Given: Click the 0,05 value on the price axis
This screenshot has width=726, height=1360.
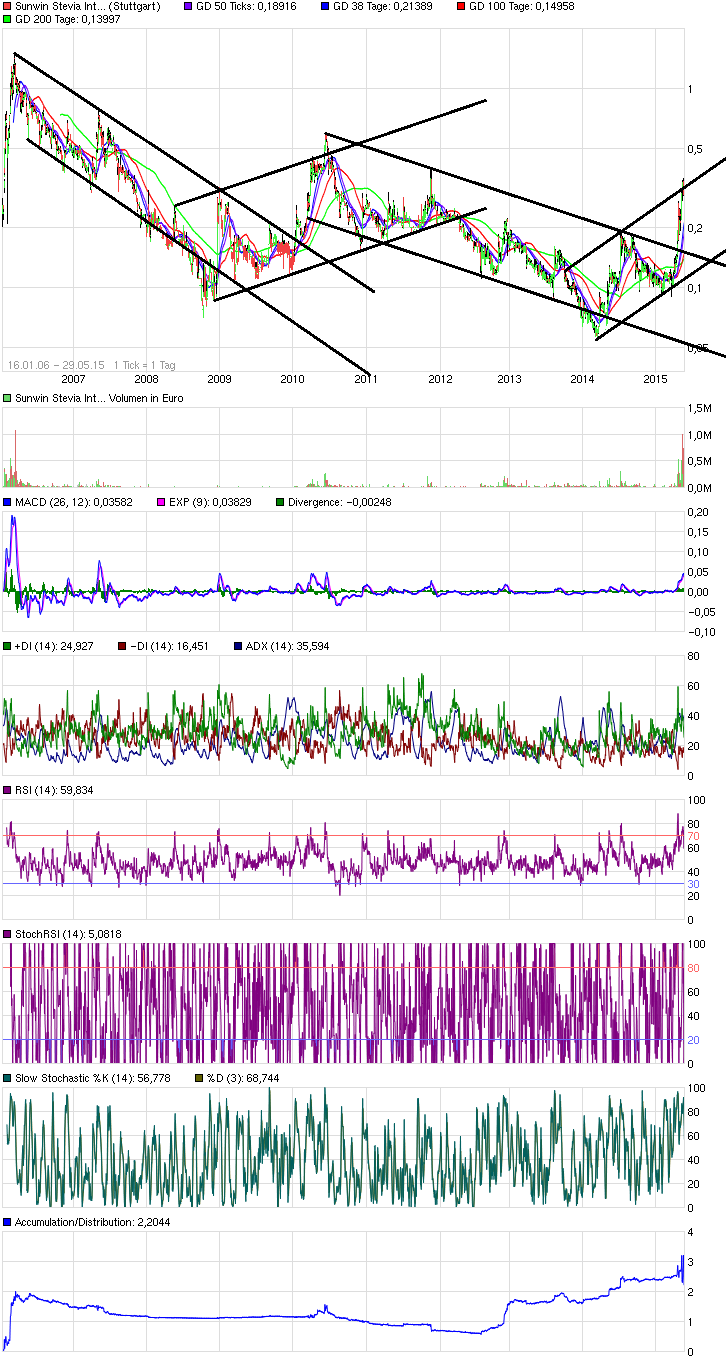Looking at the screenshot, I should [698, 347].
